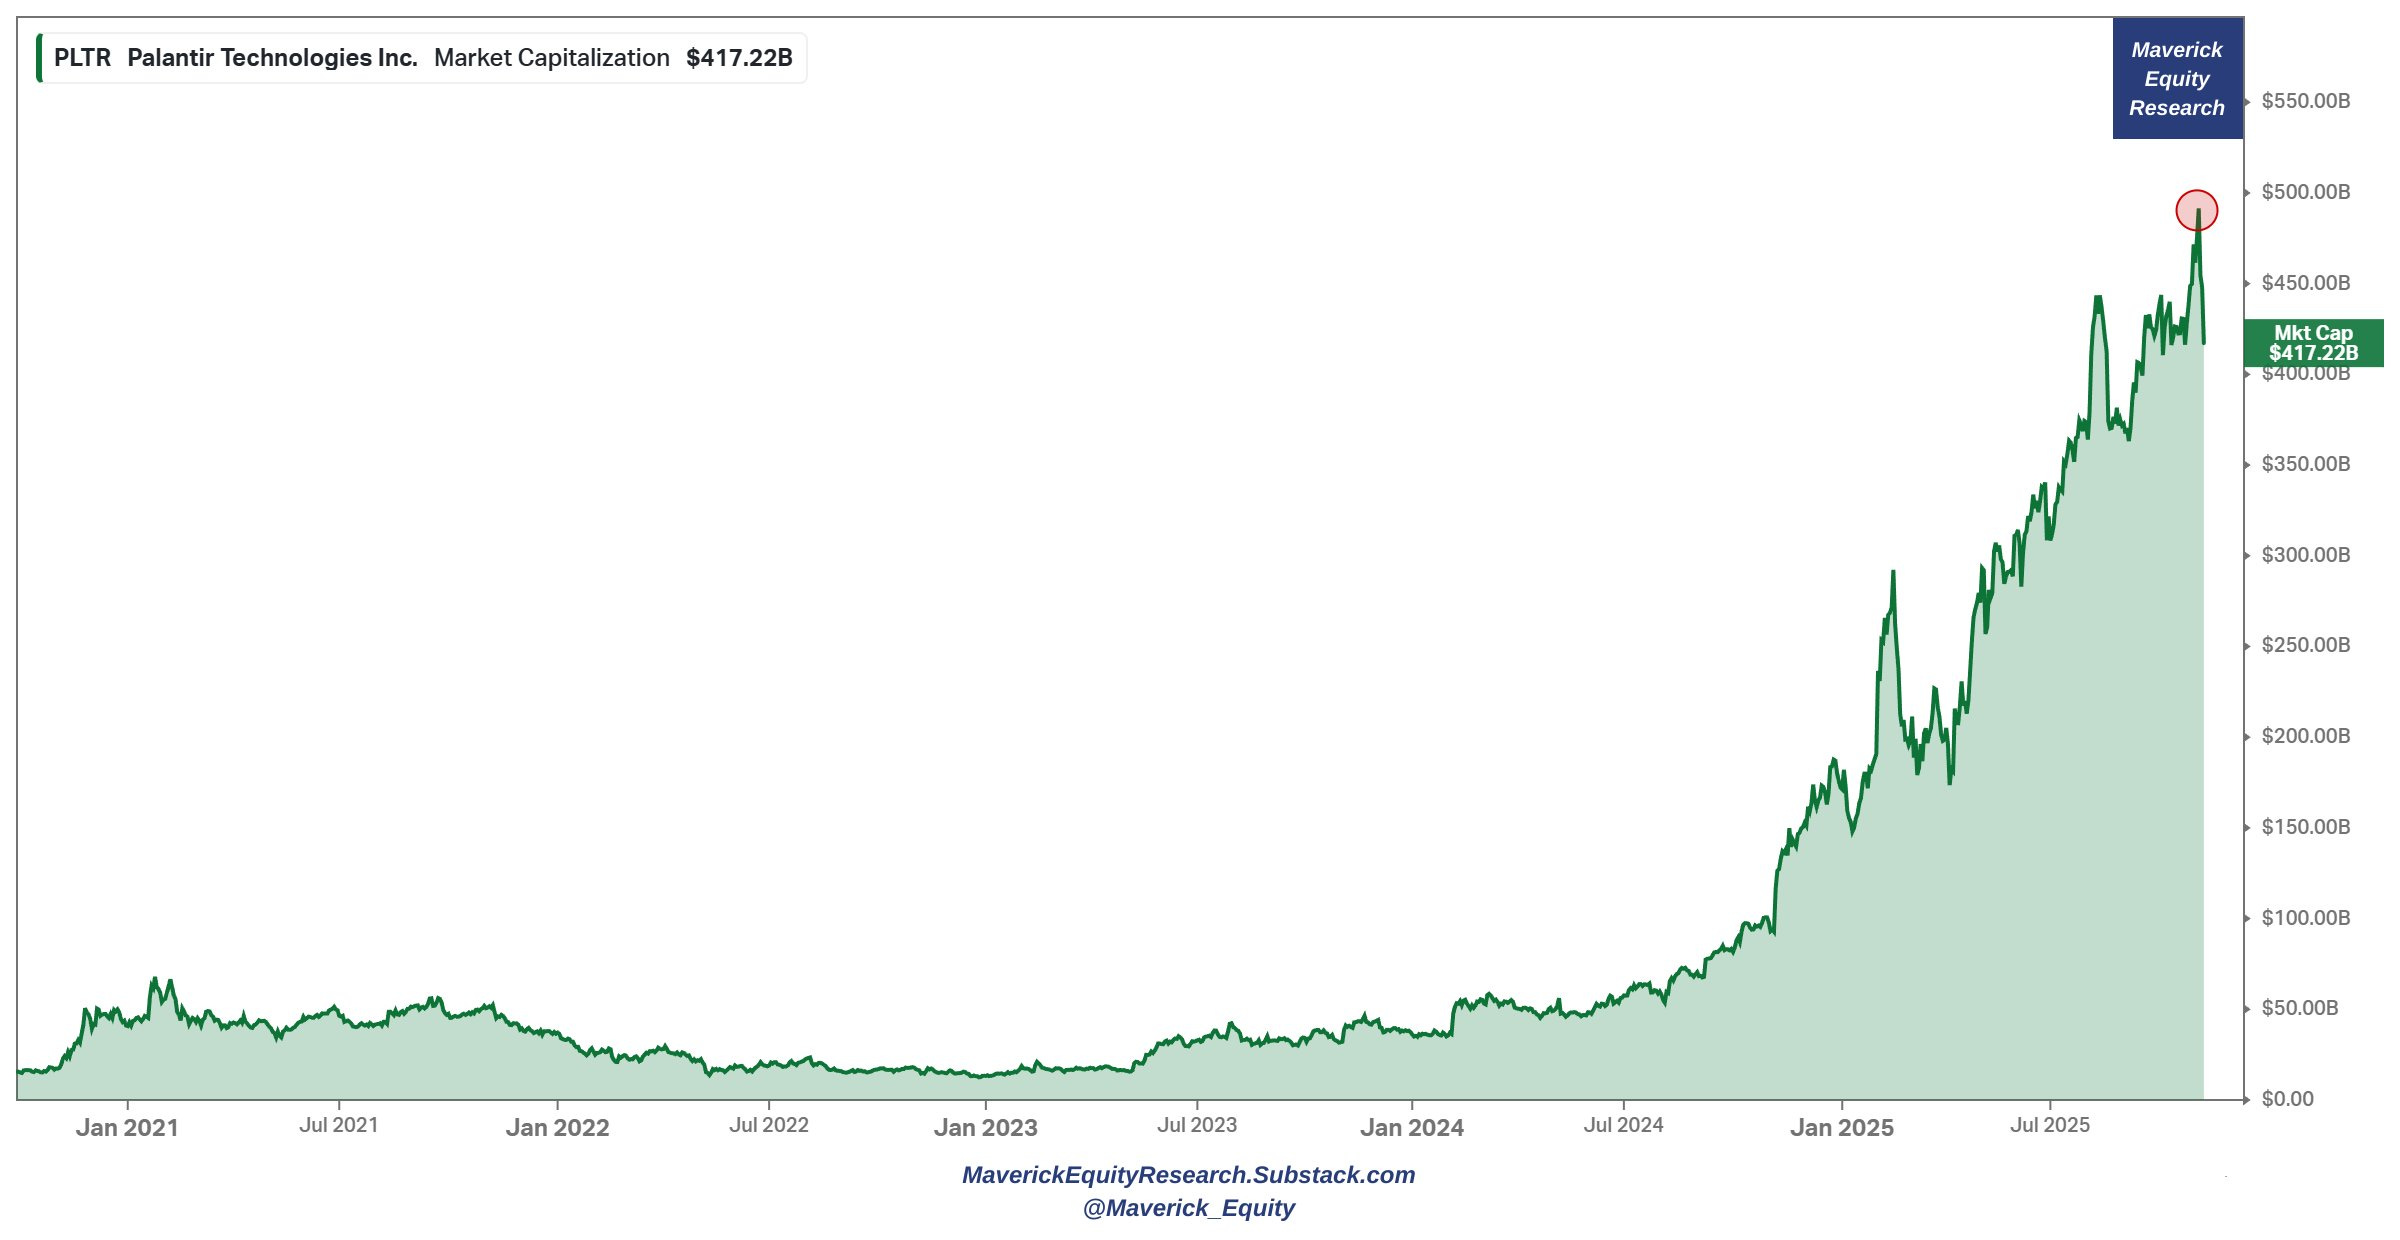Select the Jul 2024 axis label
This screenshot has width=2400, height=1240.
pyautogui.click(x=1623, y=1125)
